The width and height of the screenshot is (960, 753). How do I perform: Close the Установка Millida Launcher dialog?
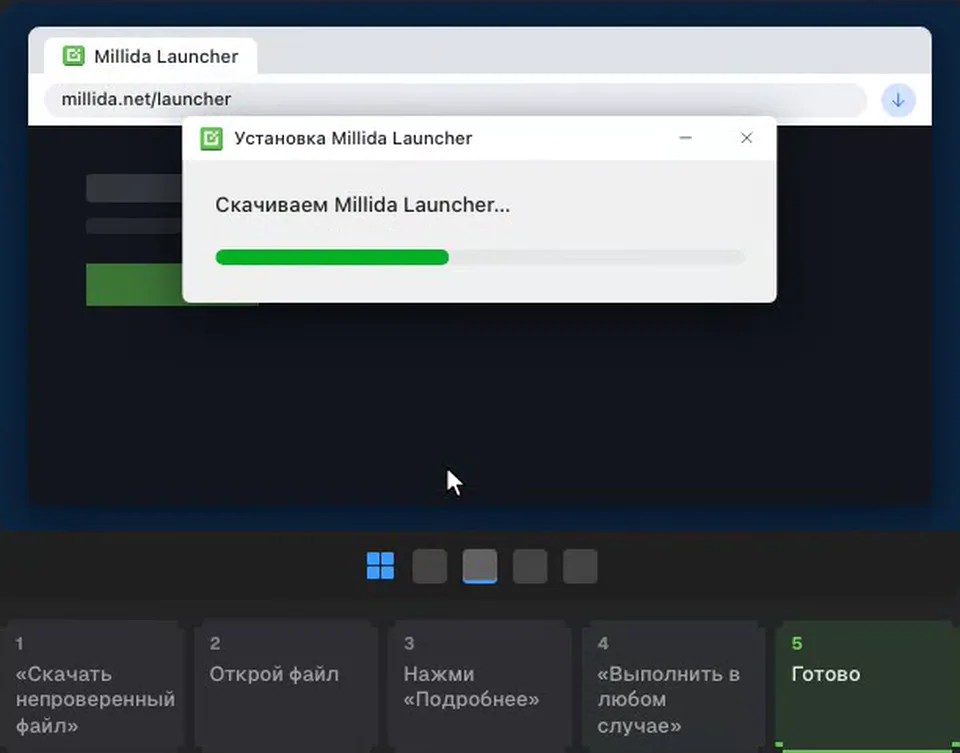pos(746,138)
